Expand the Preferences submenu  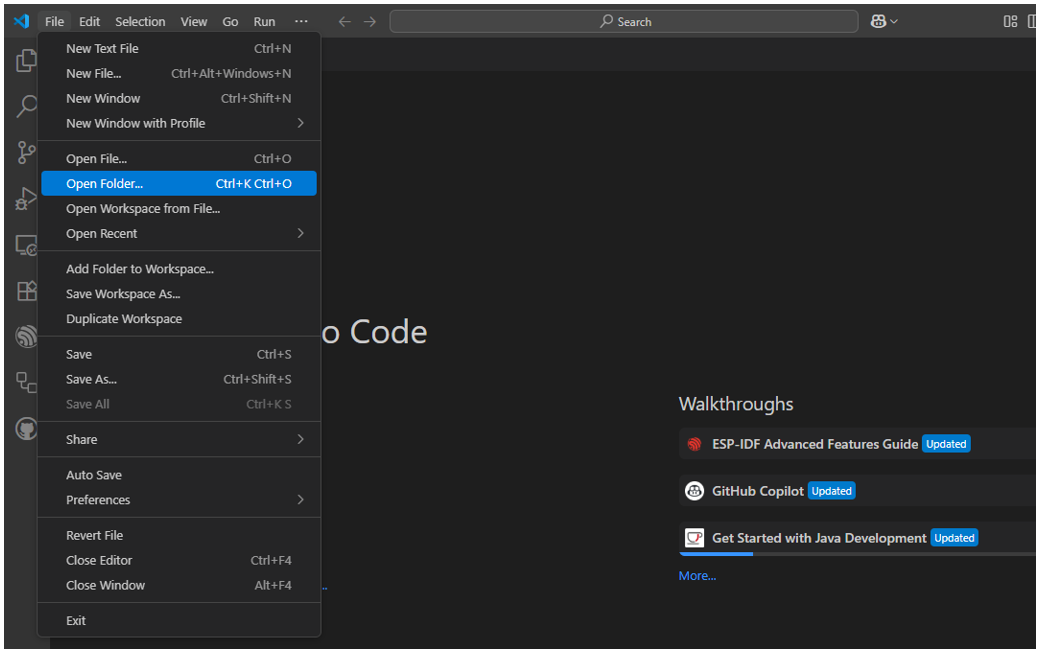pos(179,500)
